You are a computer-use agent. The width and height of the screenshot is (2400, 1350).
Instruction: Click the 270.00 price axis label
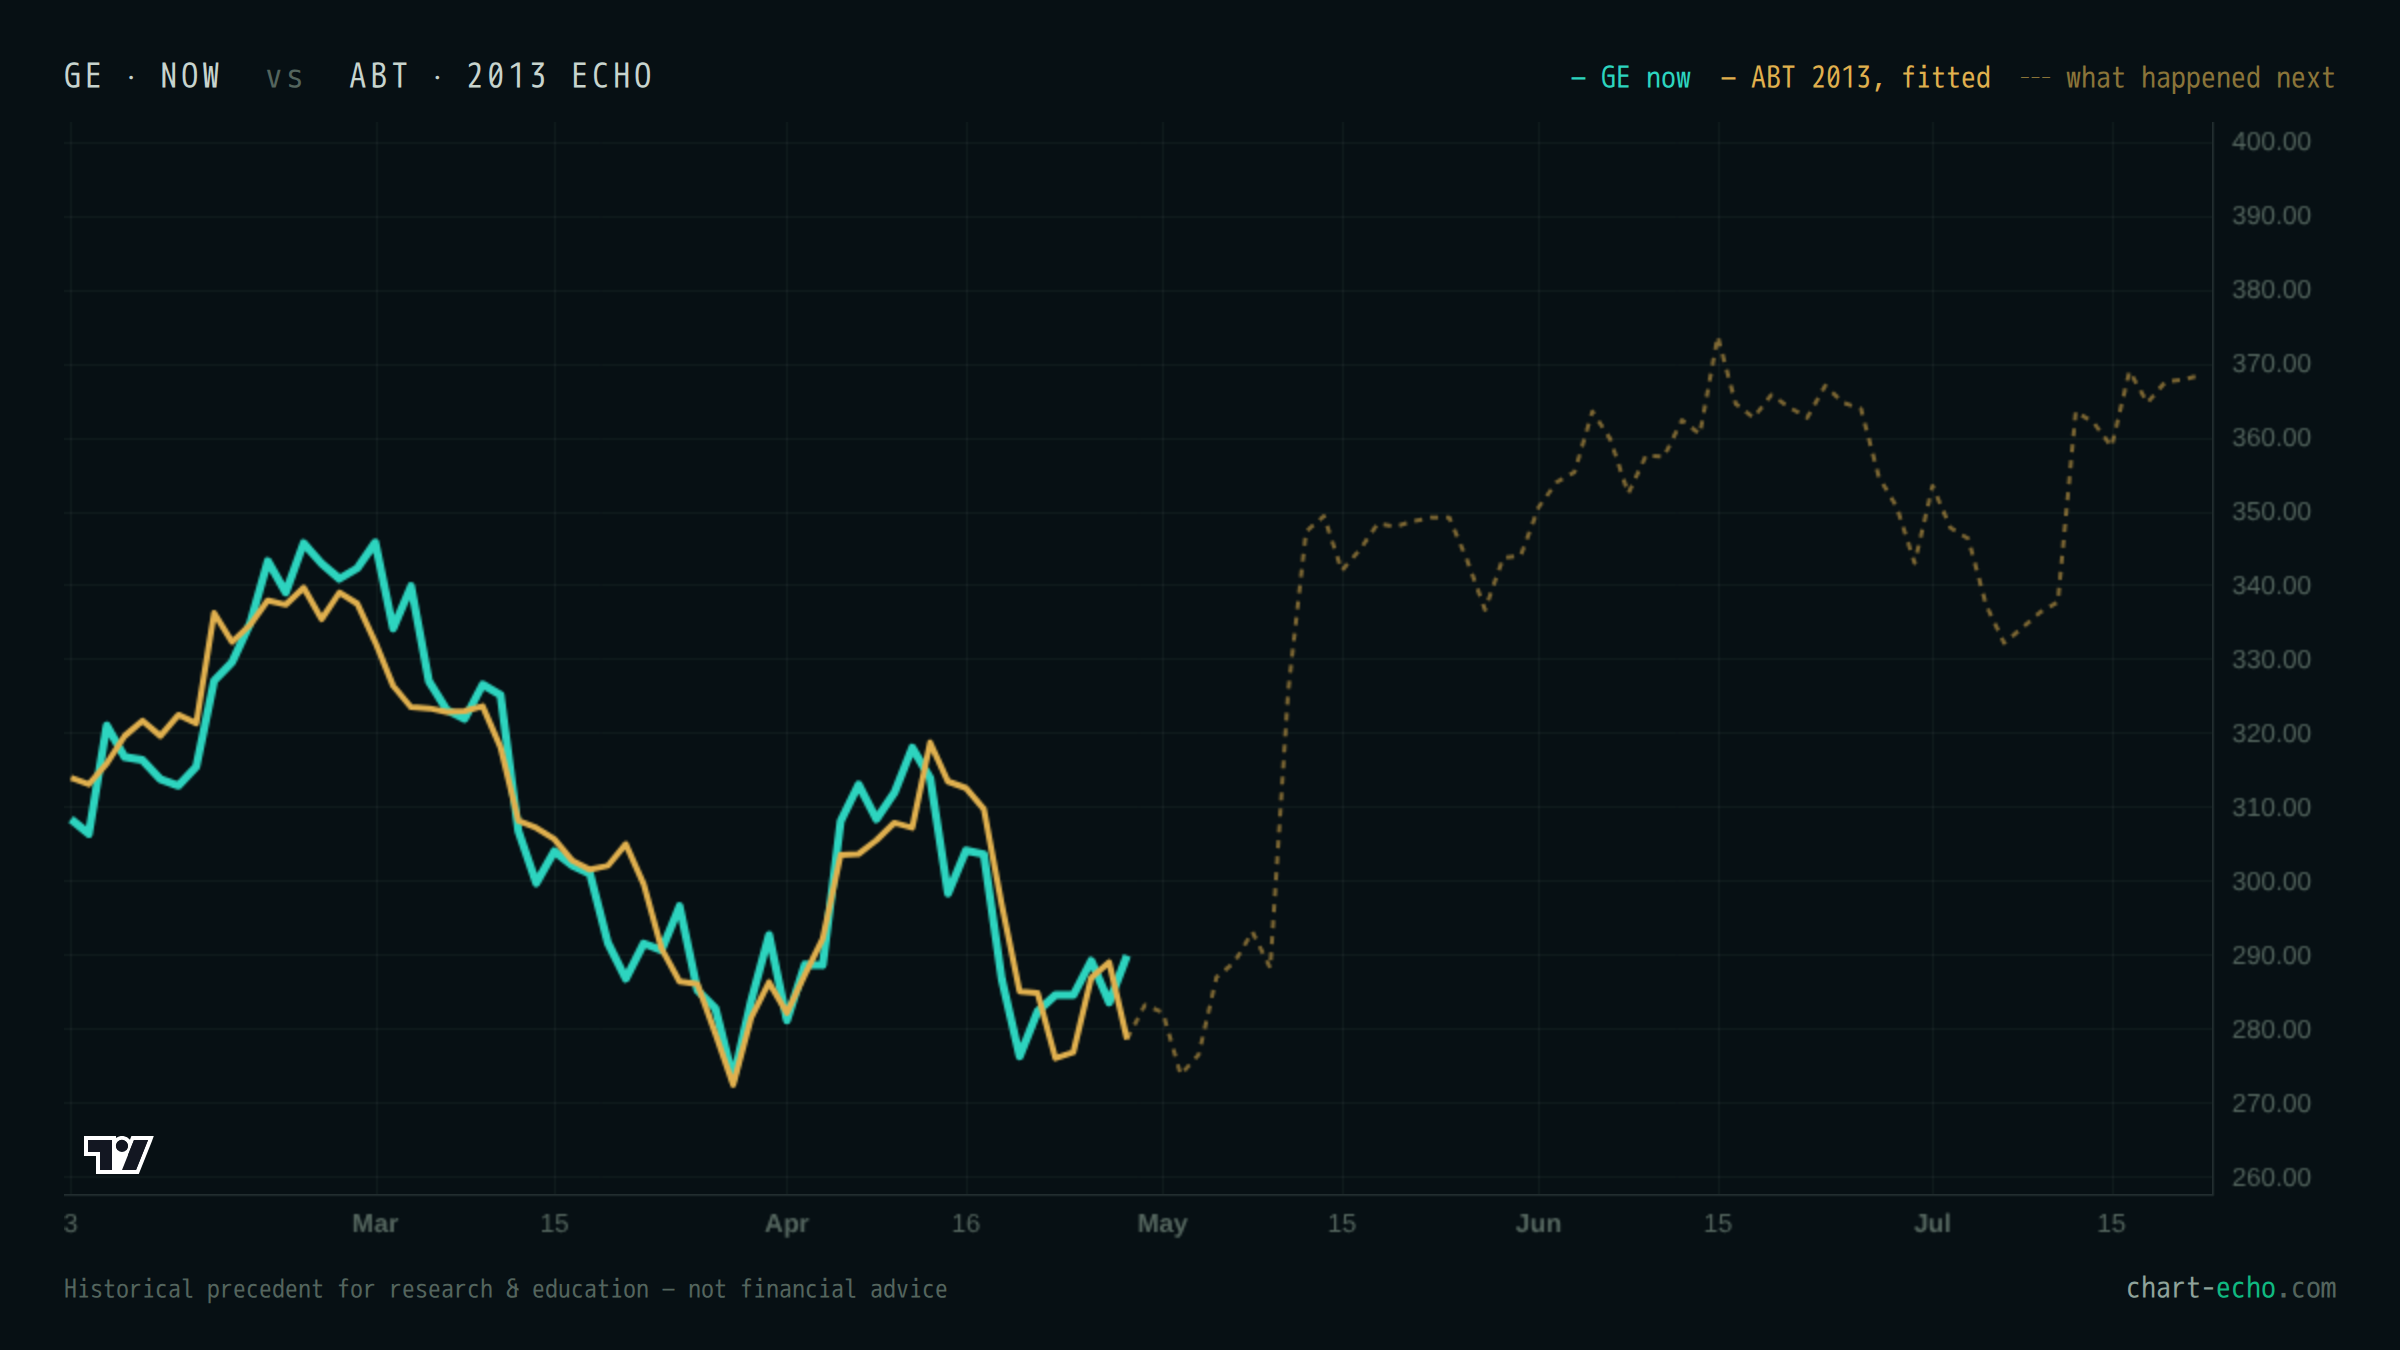click(x=2271, y=1103)
